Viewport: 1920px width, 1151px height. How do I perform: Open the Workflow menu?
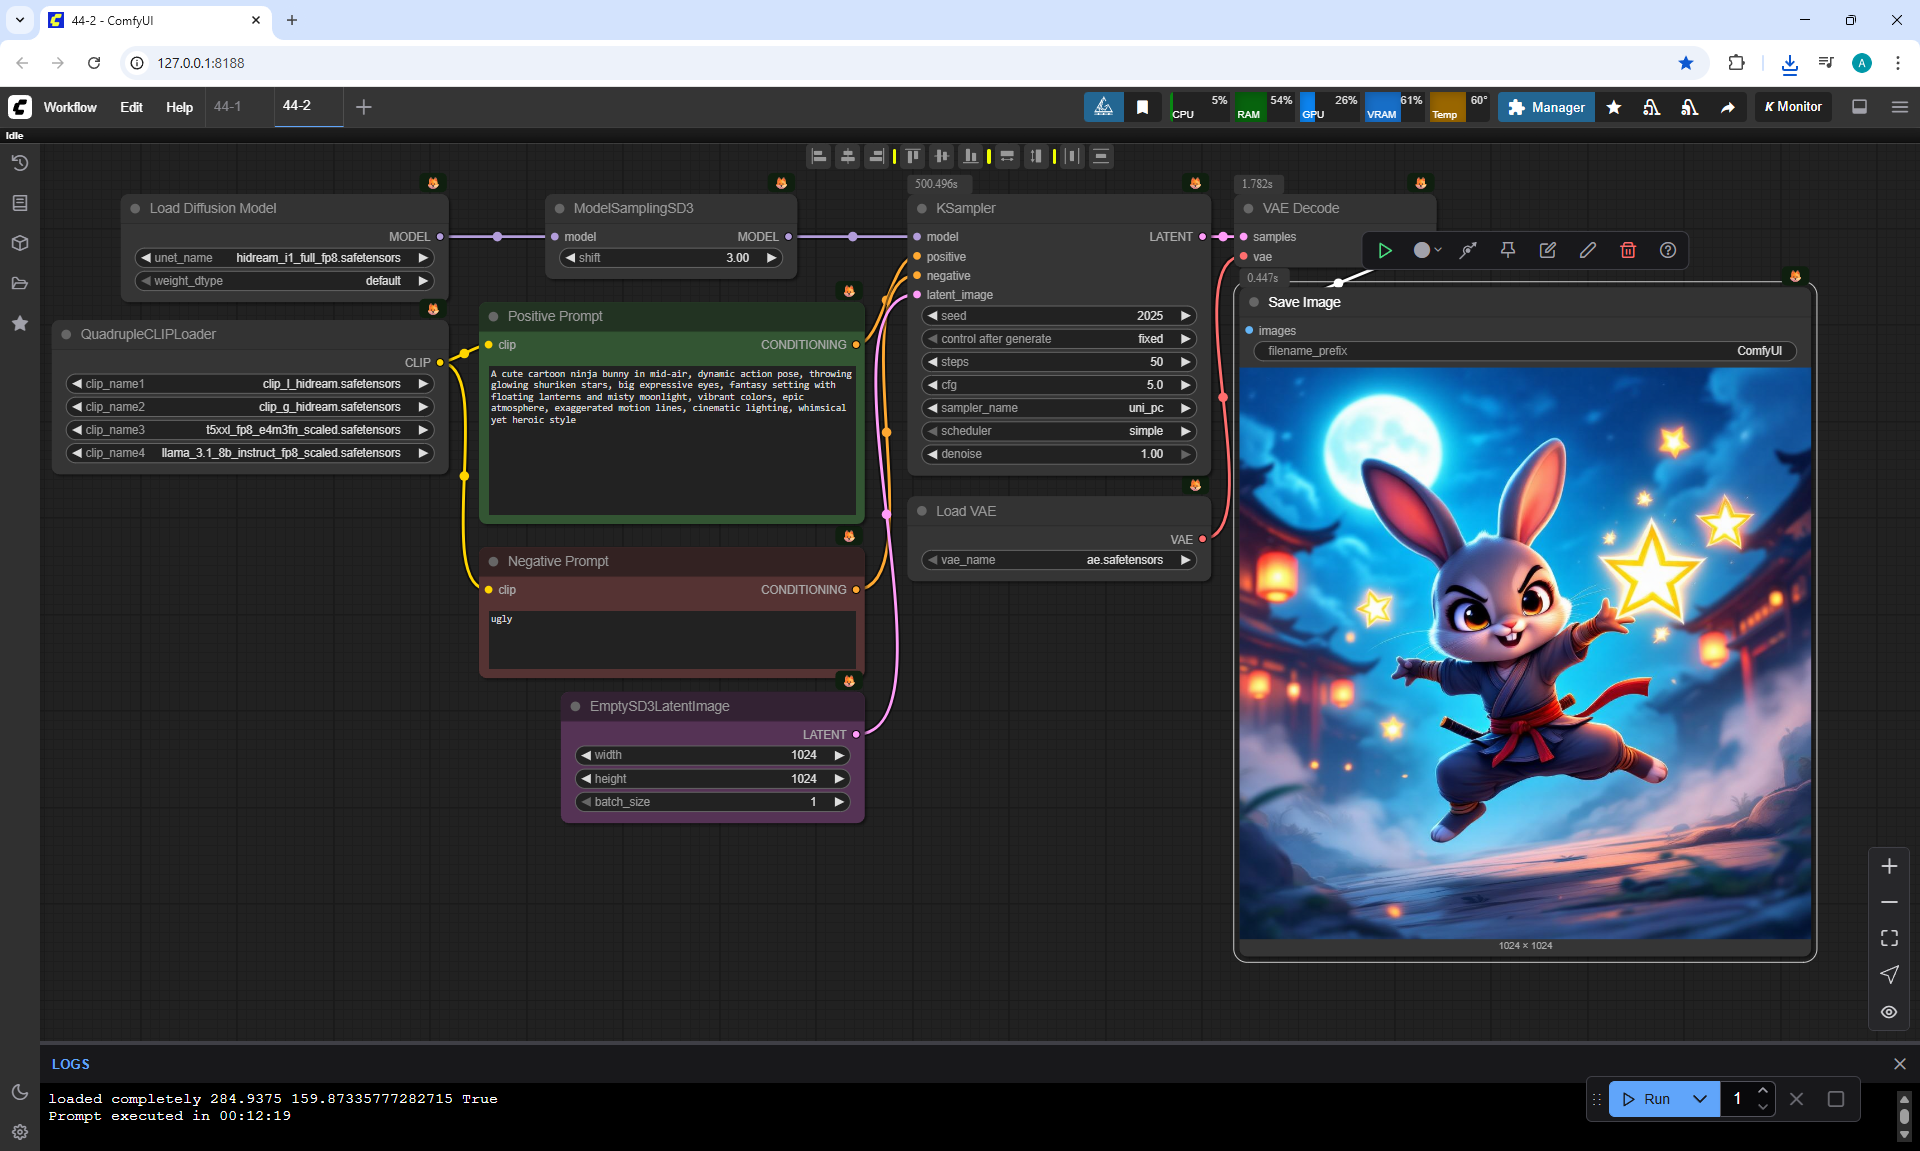[70, 107]
